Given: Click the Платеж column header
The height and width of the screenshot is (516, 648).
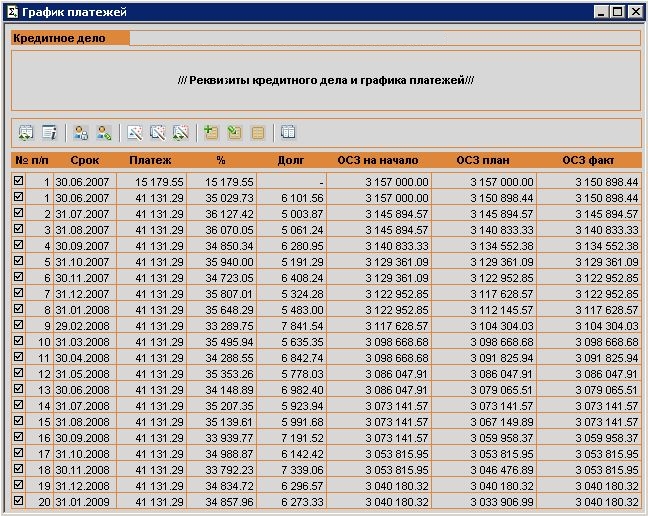Looking at the screenshot, I should click(x=150, y=160).
